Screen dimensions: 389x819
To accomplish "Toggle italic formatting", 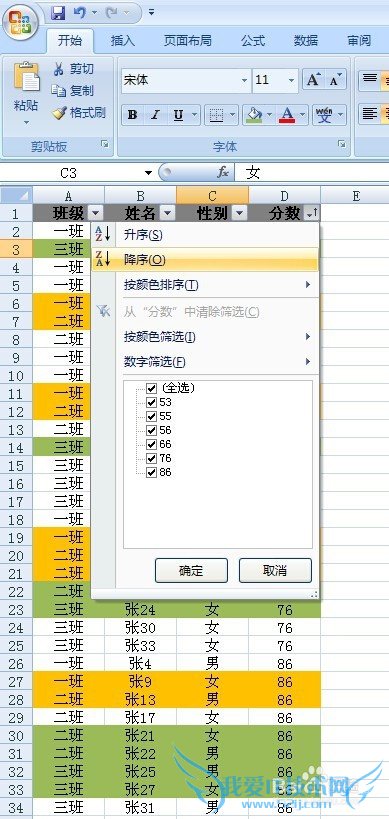I will (x=155, y=115).
